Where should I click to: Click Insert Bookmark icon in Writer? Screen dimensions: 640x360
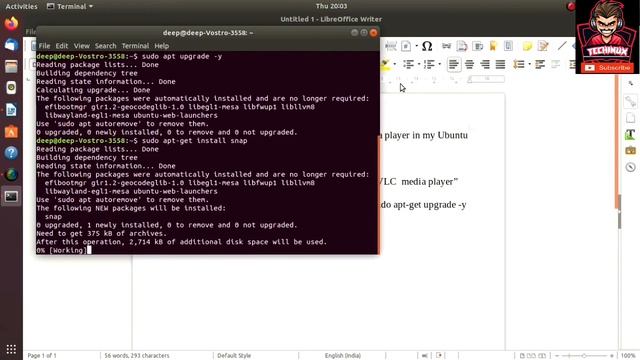click(x=493, y=46)
